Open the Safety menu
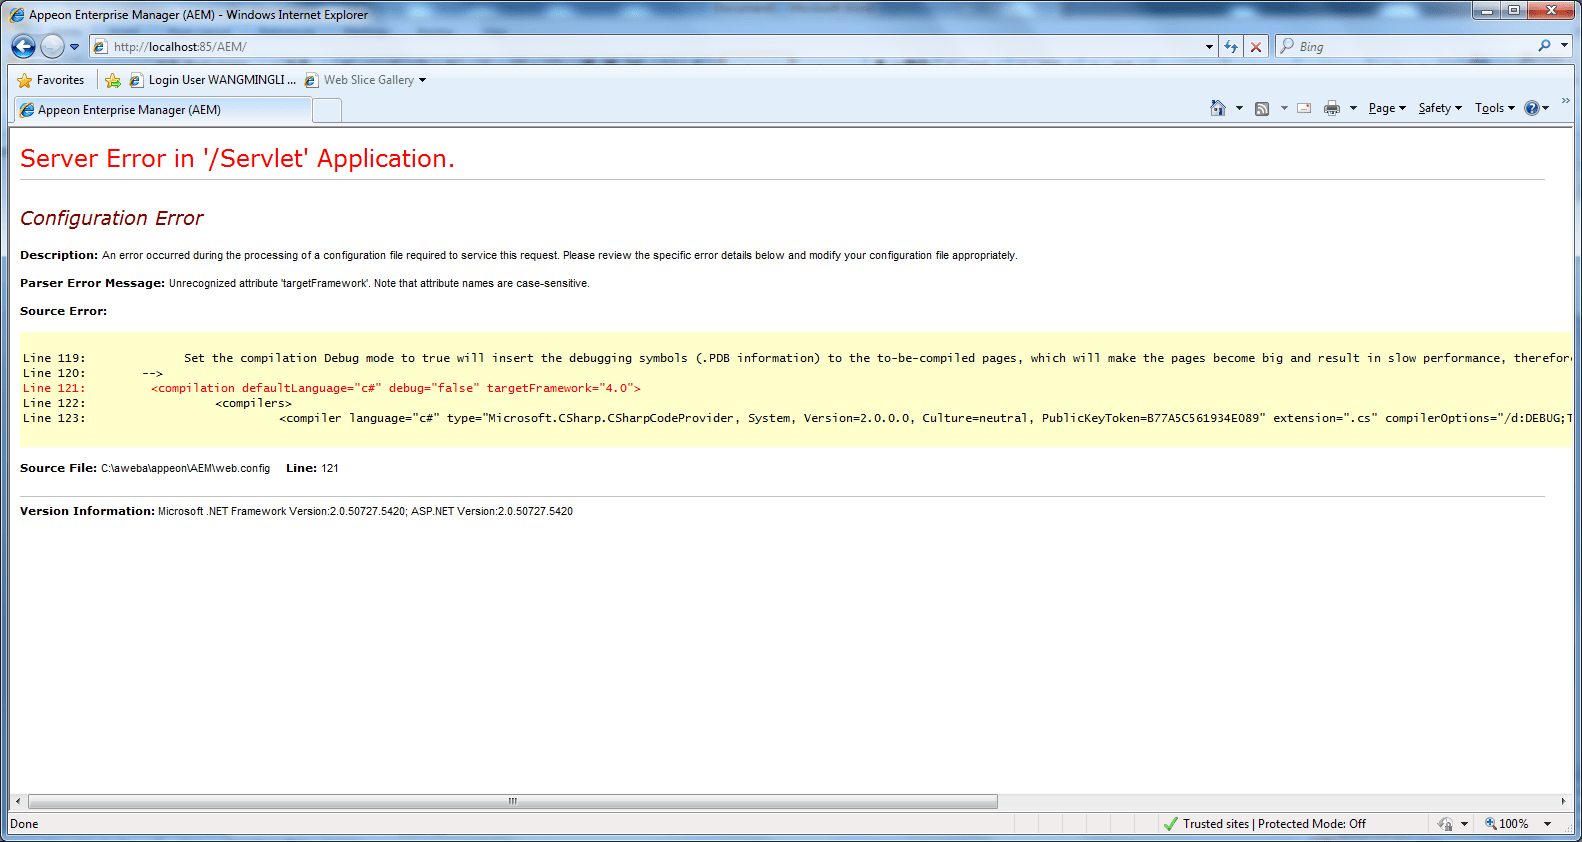The image size is (1582, 842). click(1440, 108)
